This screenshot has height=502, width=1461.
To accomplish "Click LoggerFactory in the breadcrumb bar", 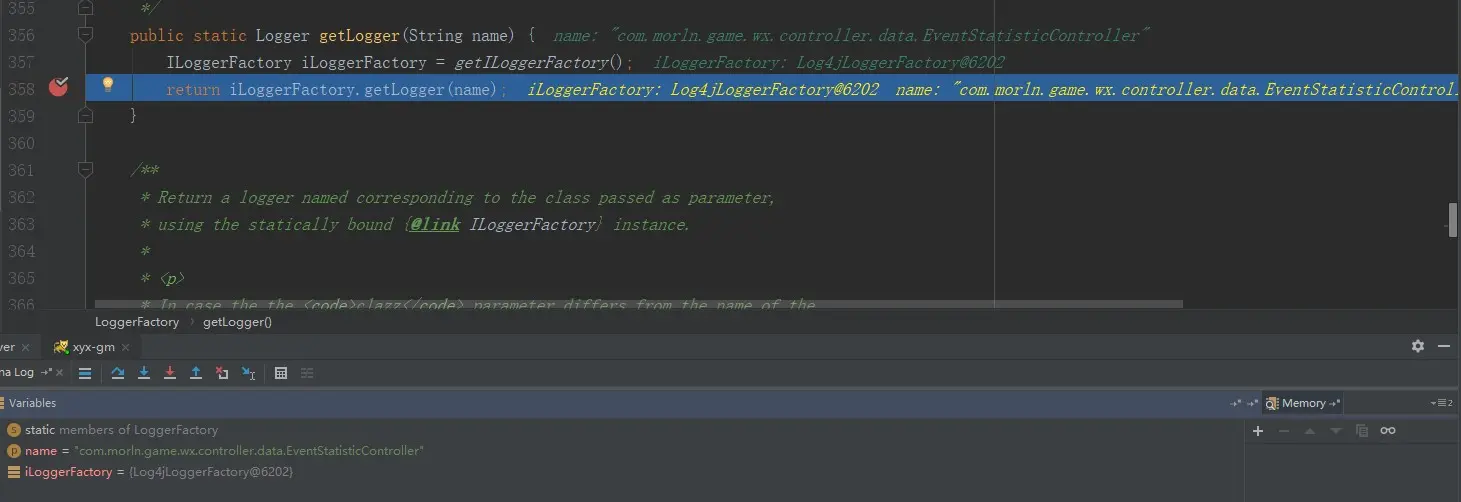I will pos(137,322).
